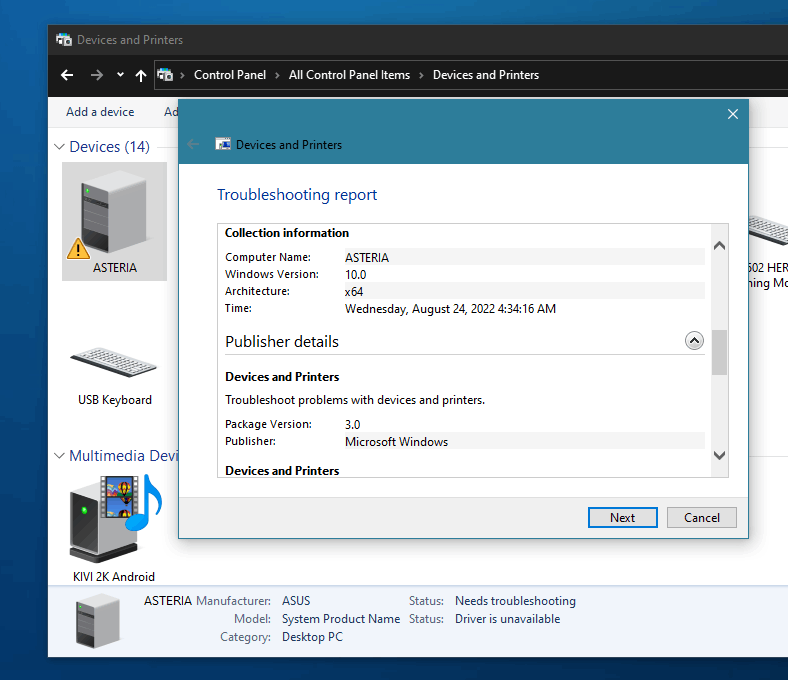Click the report scrollbar down arrow
The height and width of the screenshot is (680, 788).
tap(719, 455)
